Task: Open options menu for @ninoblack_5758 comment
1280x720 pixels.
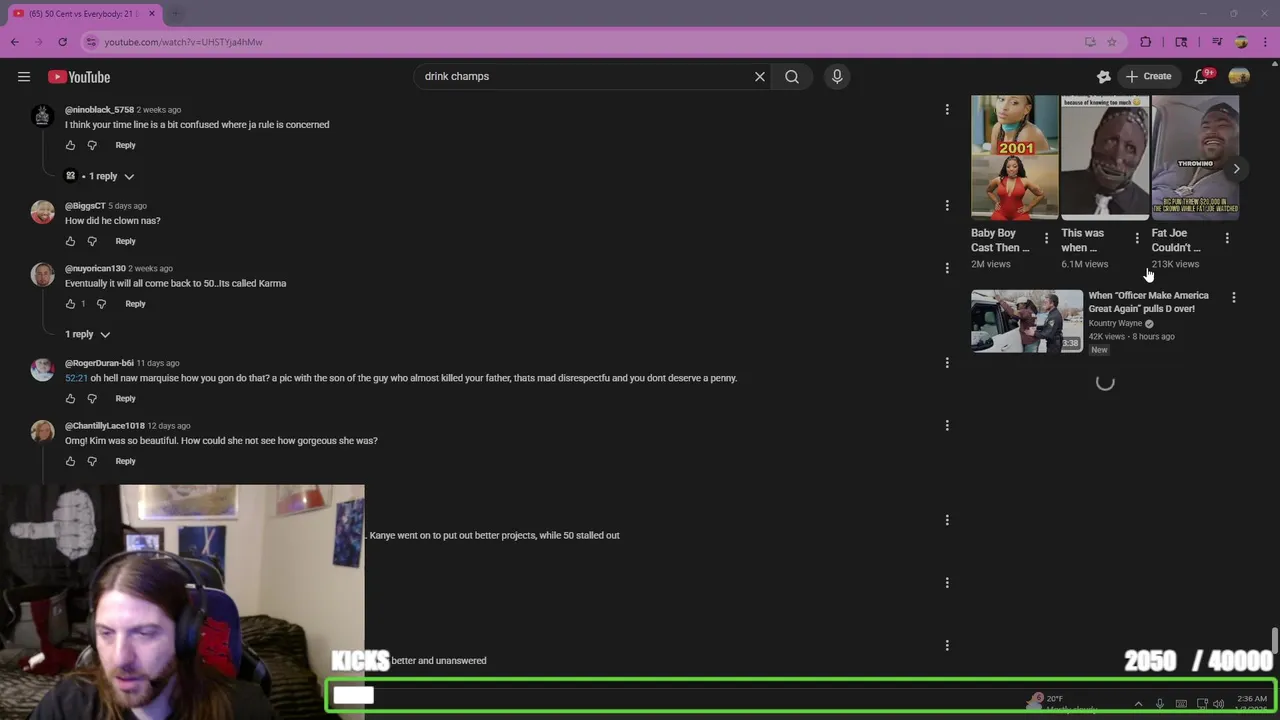Action: pyautogui.click(x=947, y=109)
